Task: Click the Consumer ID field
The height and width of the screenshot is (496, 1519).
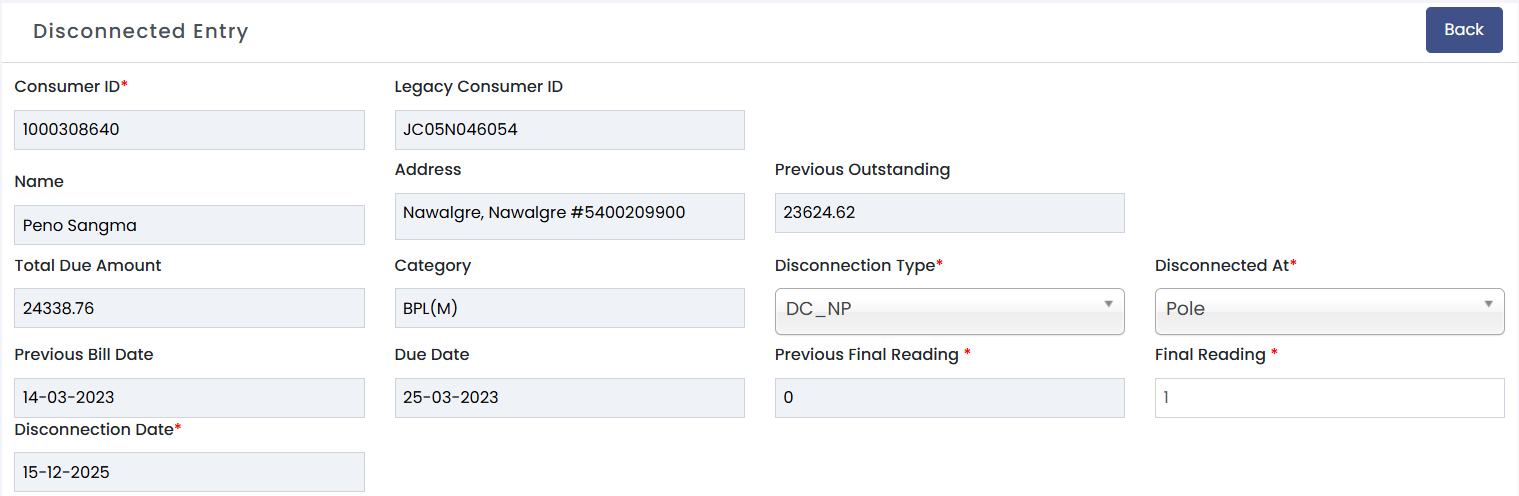Action: tap(189, 130)
